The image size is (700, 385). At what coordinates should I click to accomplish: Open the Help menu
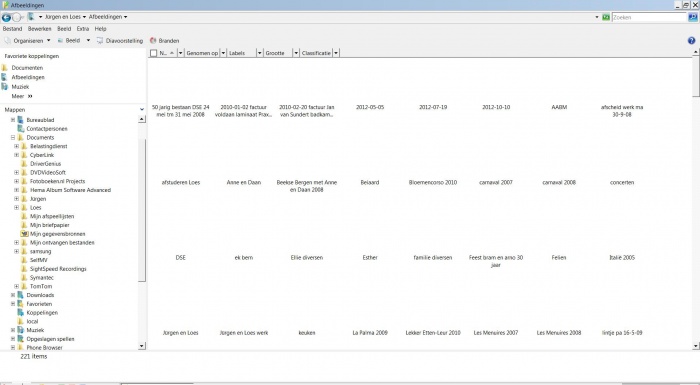coord(100,29)
